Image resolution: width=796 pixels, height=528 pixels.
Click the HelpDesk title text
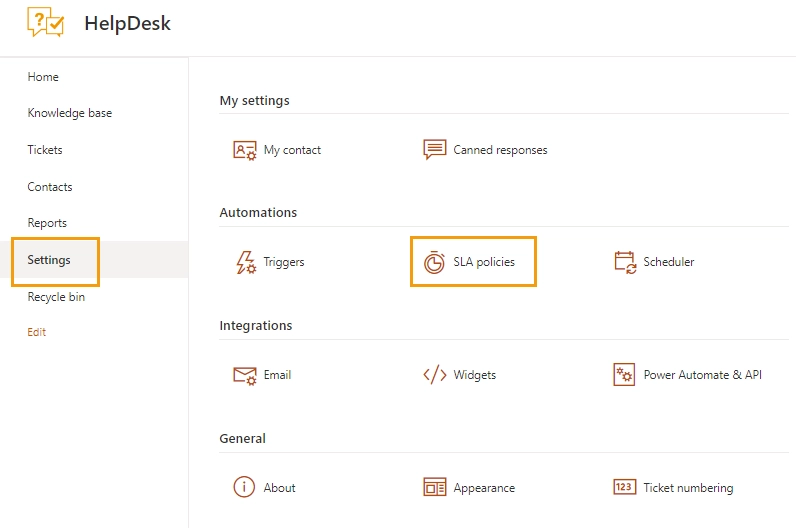pyautogui.click(x=127, y=23)
